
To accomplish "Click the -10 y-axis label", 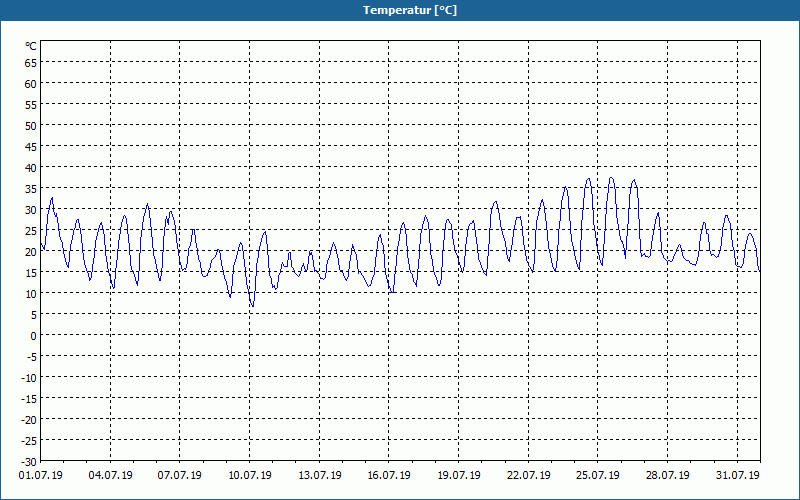I will tap(29, 378).
